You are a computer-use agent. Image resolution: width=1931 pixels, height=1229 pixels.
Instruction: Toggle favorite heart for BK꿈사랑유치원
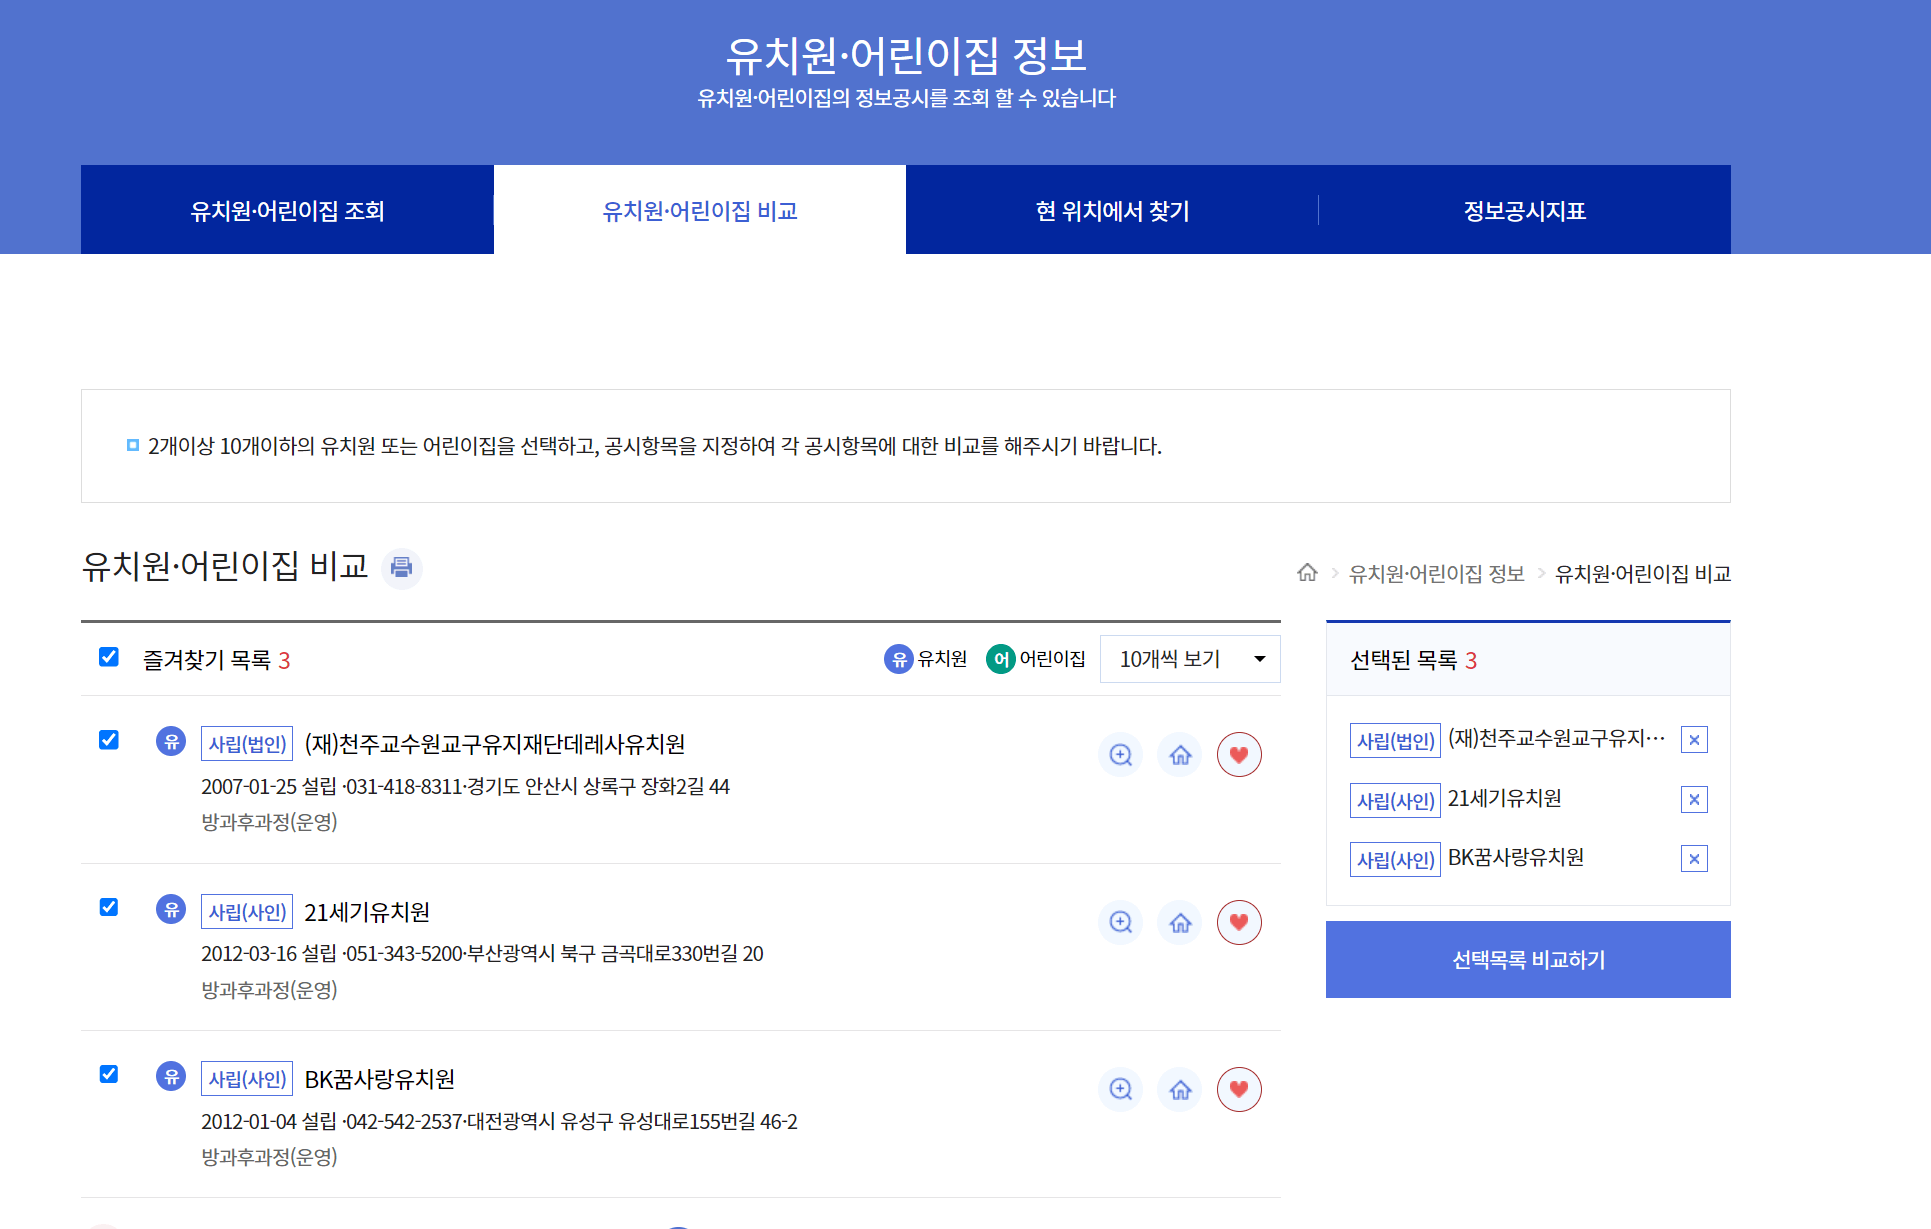(x=1239, y=1089)
